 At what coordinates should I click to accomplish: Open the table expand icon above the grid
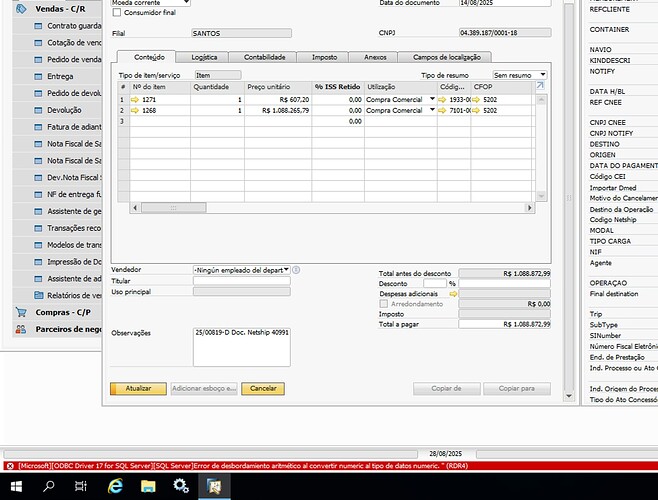541,86
